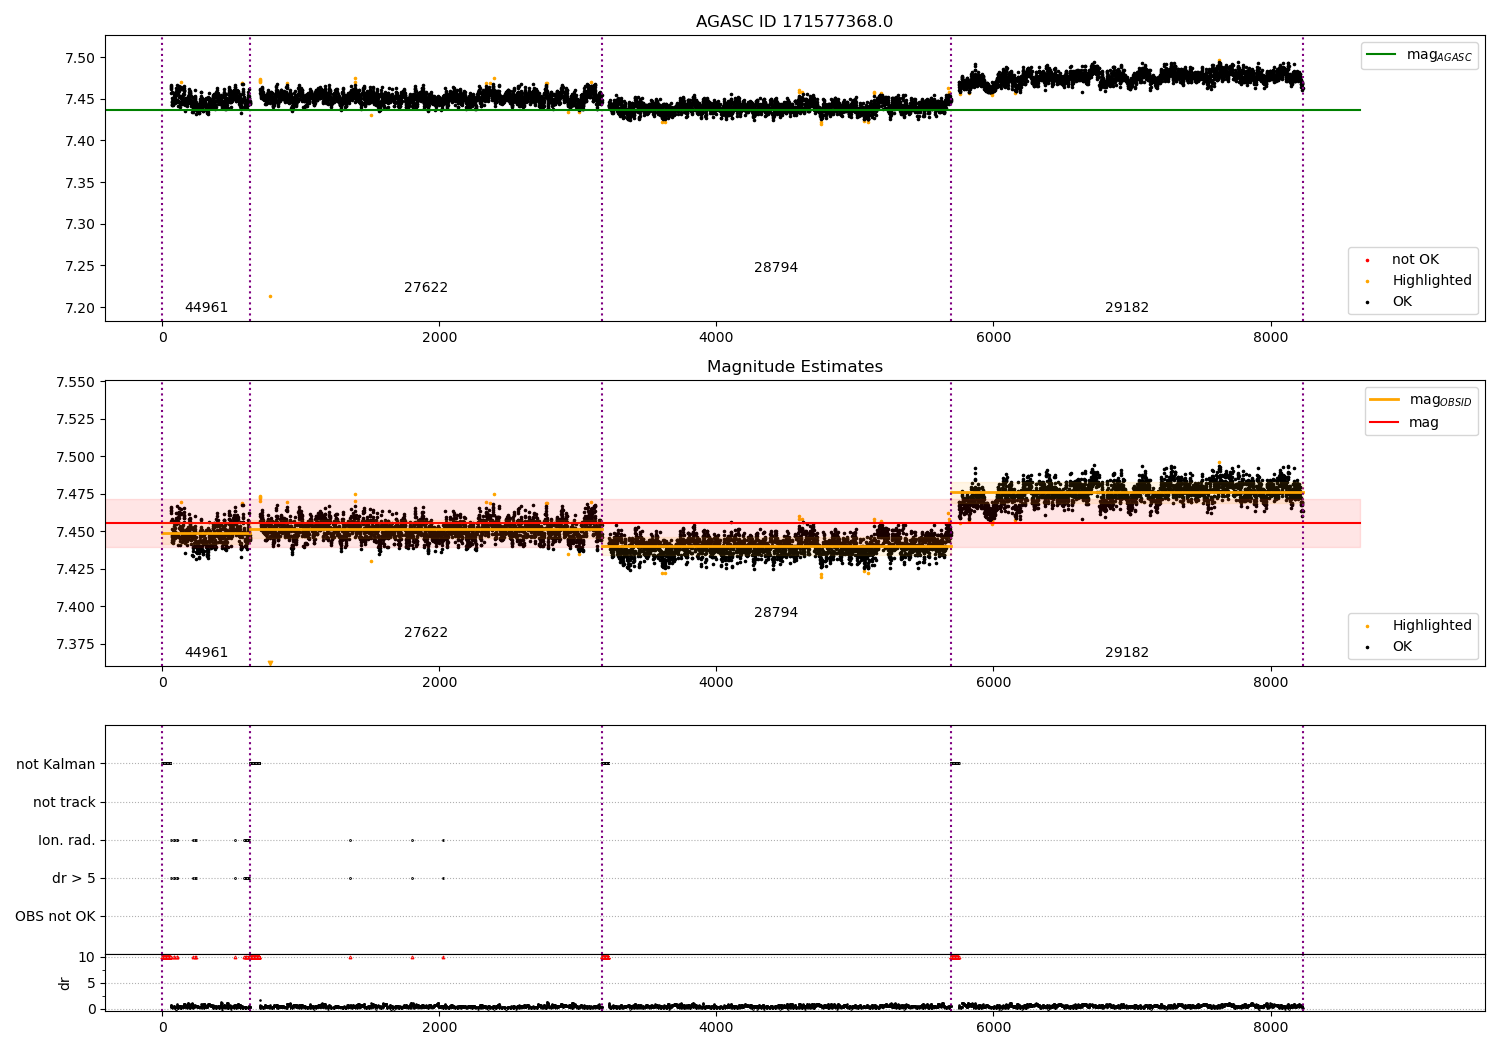
Task: Click x-tick 4000 under the bottom plot
Action: 716,1028
